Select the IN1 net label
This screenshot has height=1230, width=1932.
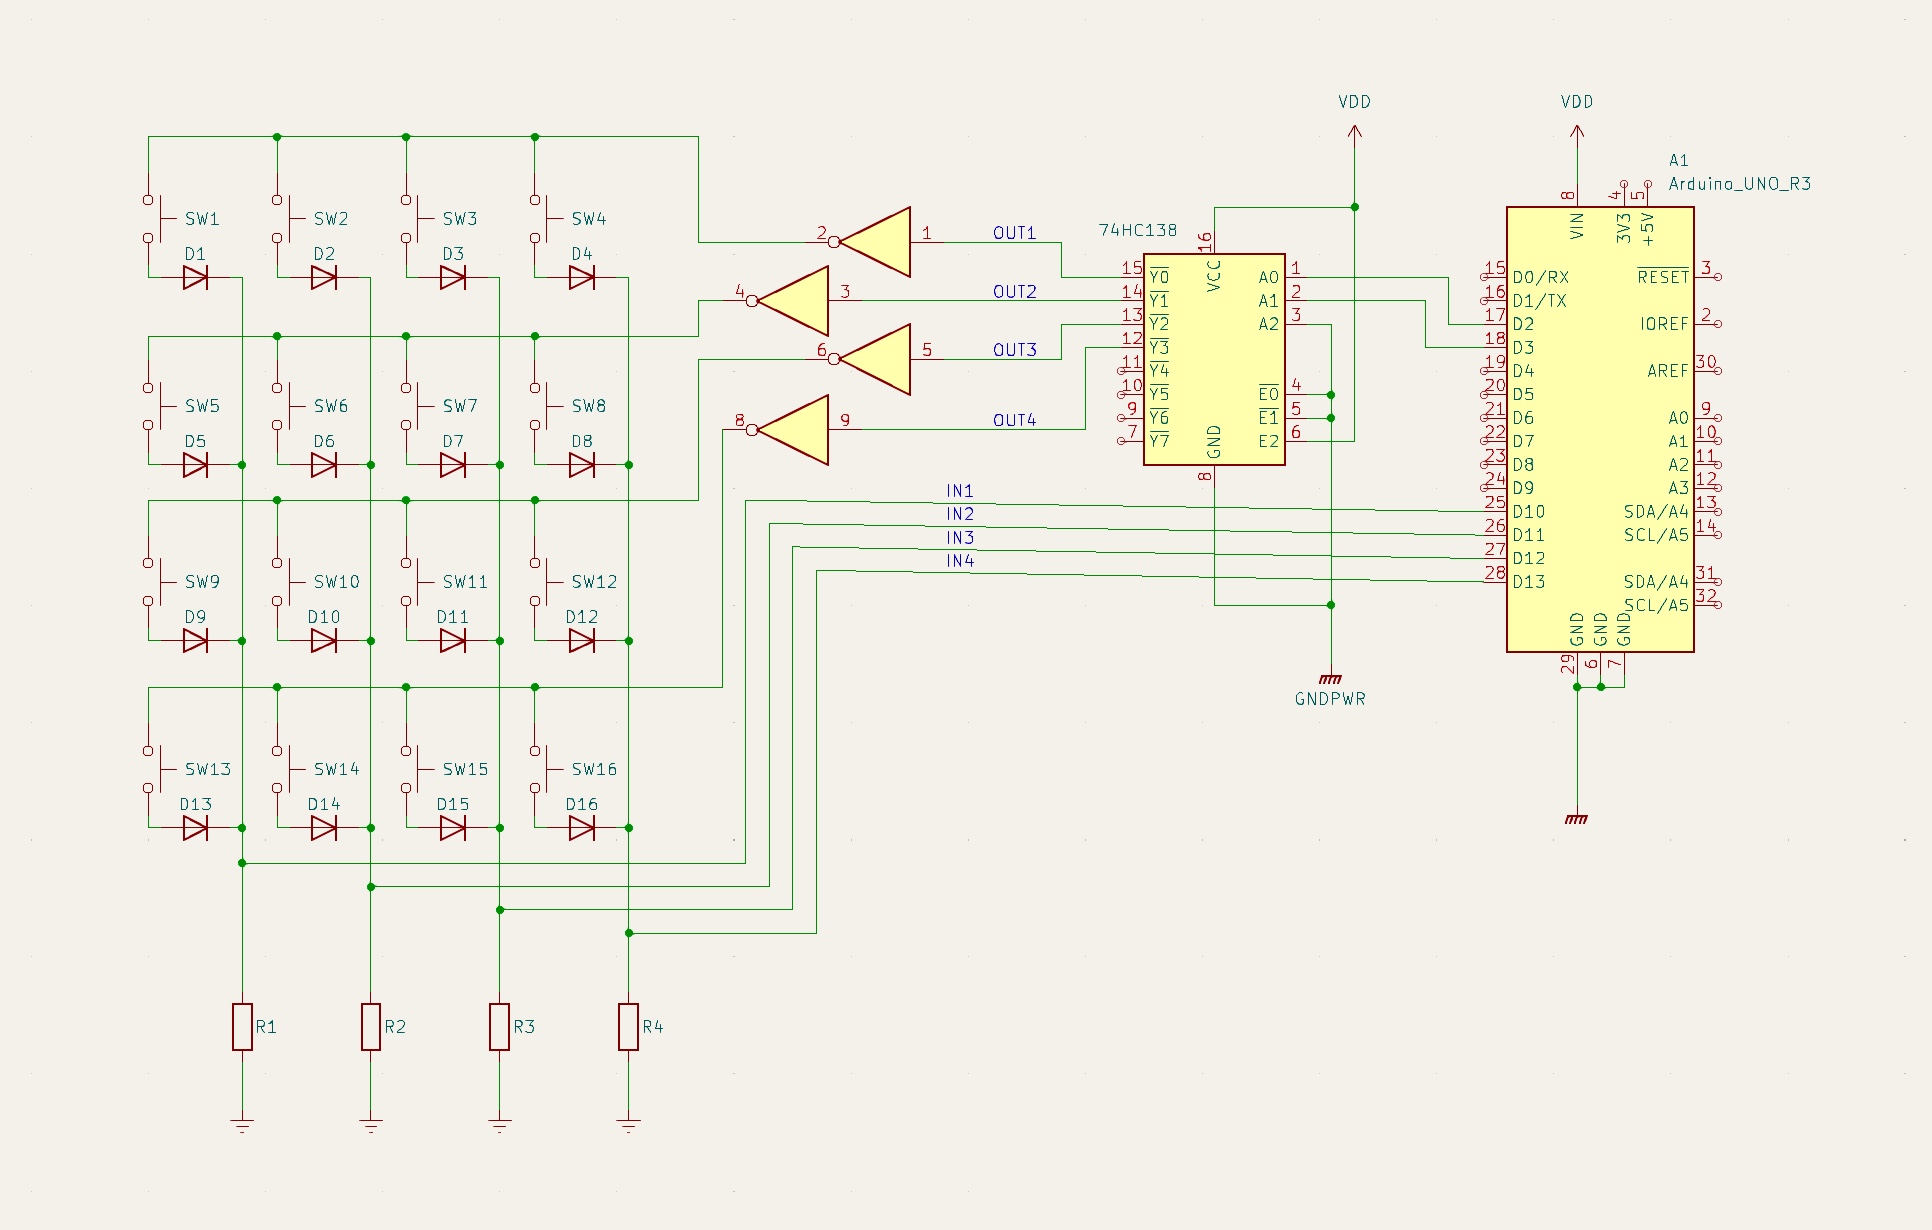[960, 491]
